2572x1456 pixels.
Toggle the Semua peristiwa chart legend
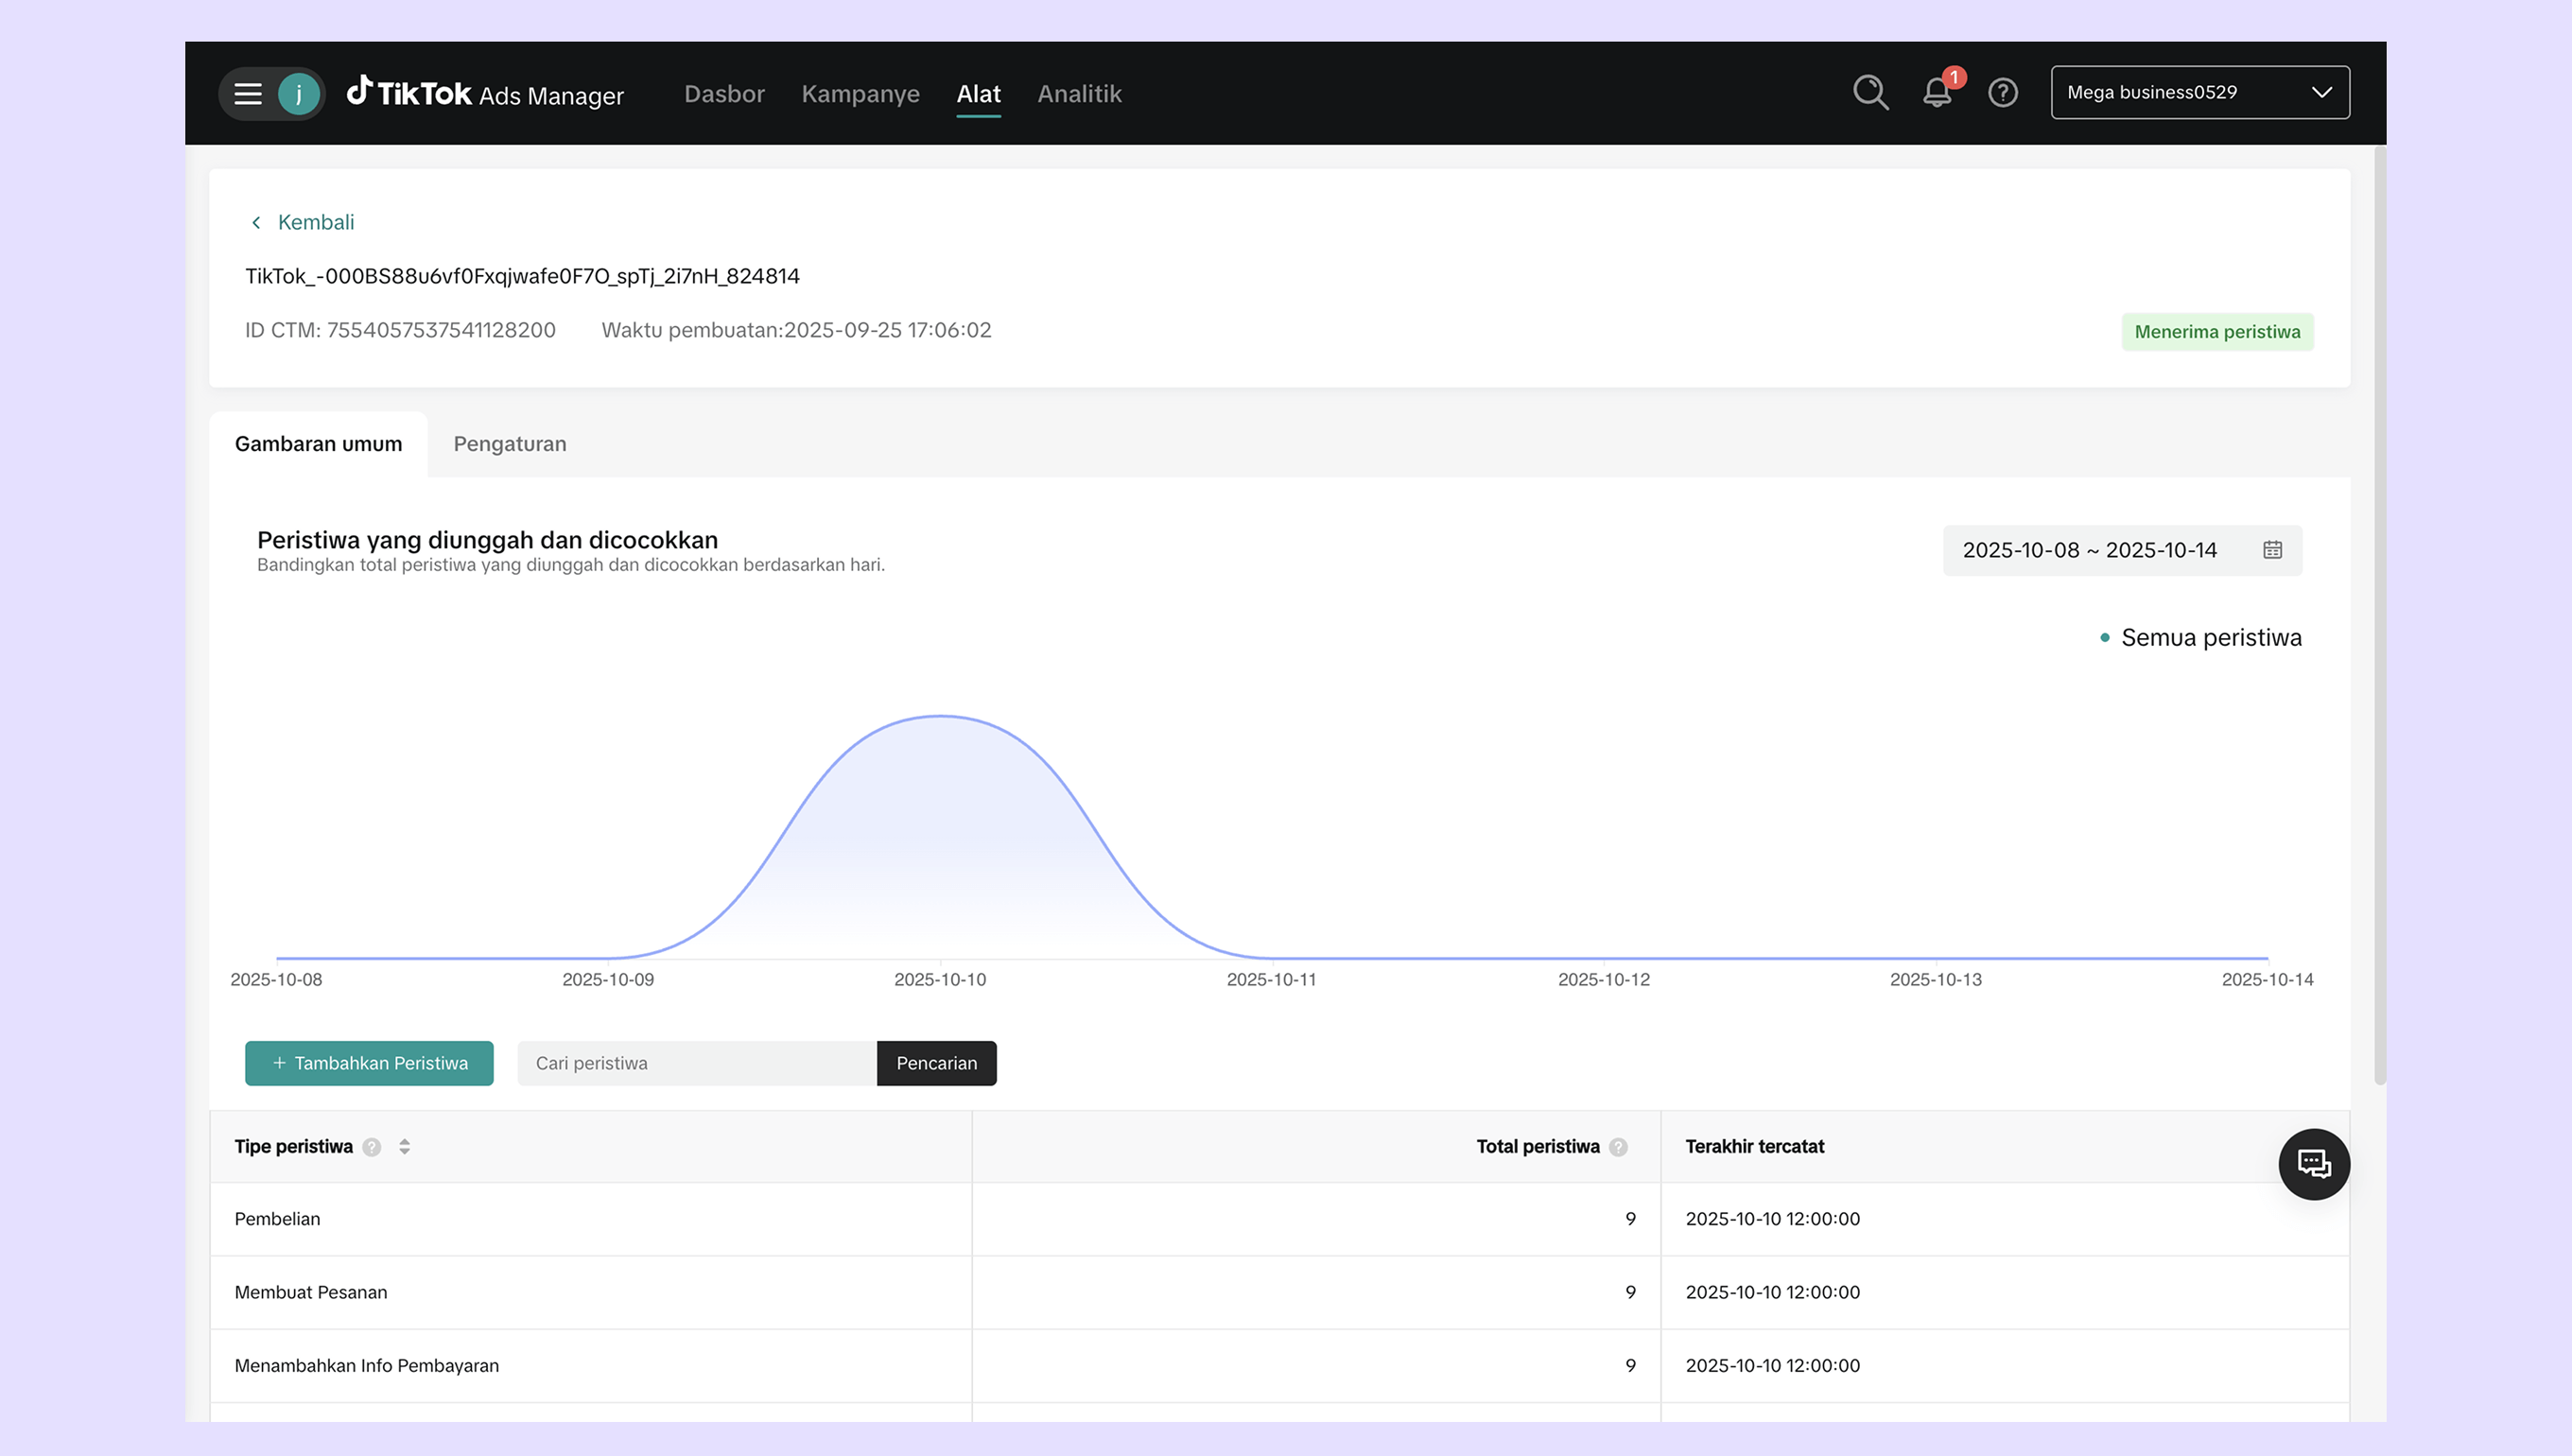click(x=2200, y=638)
